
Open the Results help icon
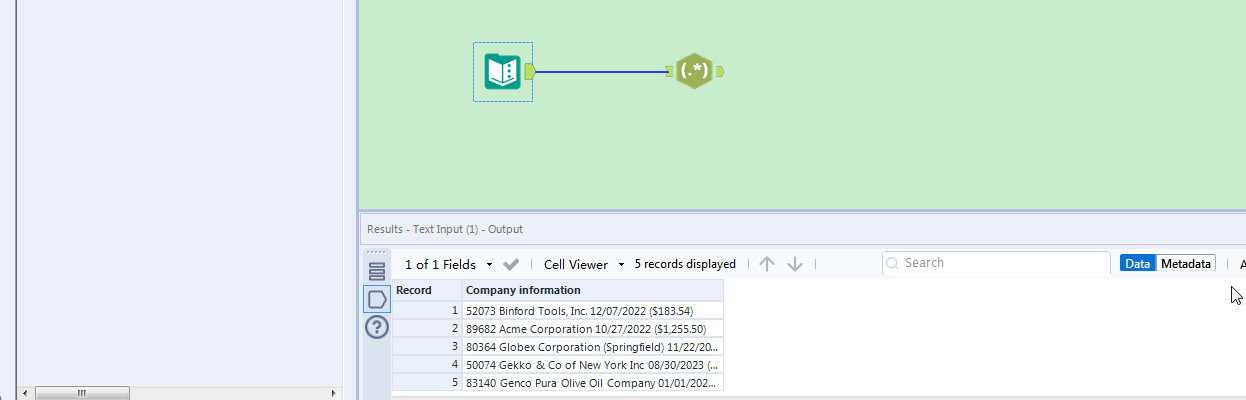(377, 327)
